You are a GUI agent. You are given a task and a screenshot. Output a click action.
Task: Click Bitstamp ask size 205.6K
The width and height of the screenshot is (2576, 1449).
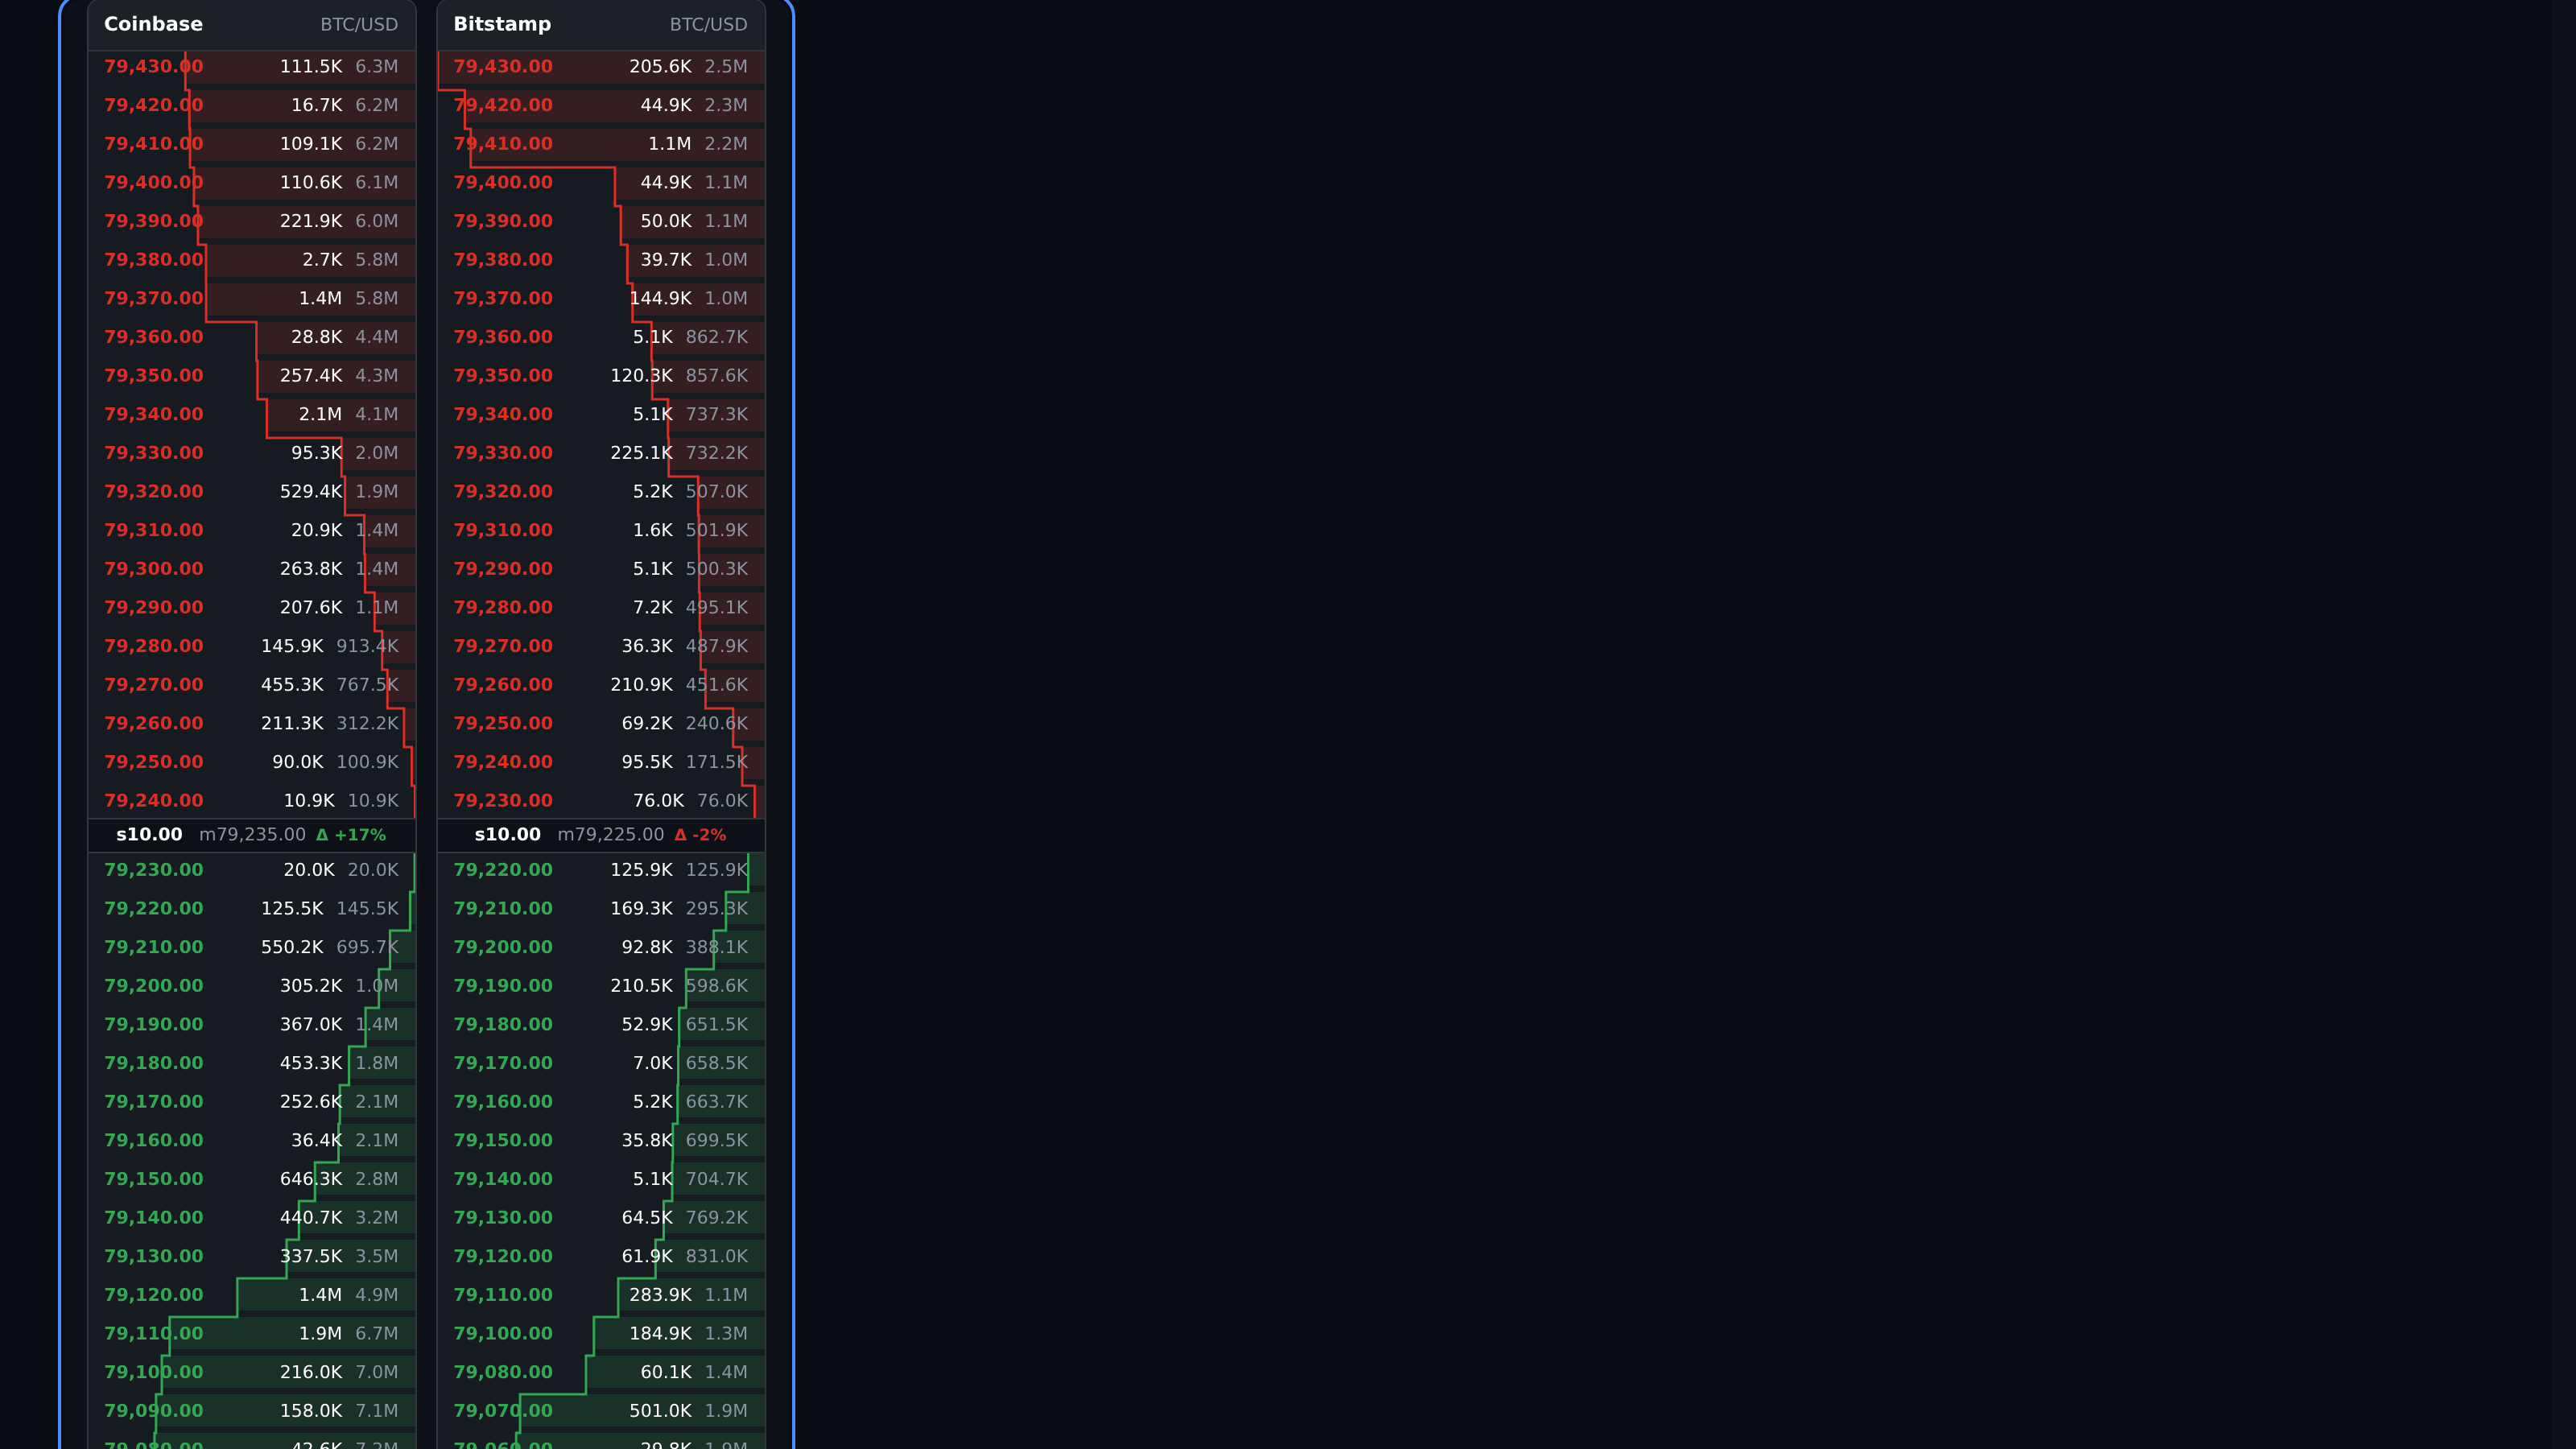pyautogui.click(x=660, y=67)
